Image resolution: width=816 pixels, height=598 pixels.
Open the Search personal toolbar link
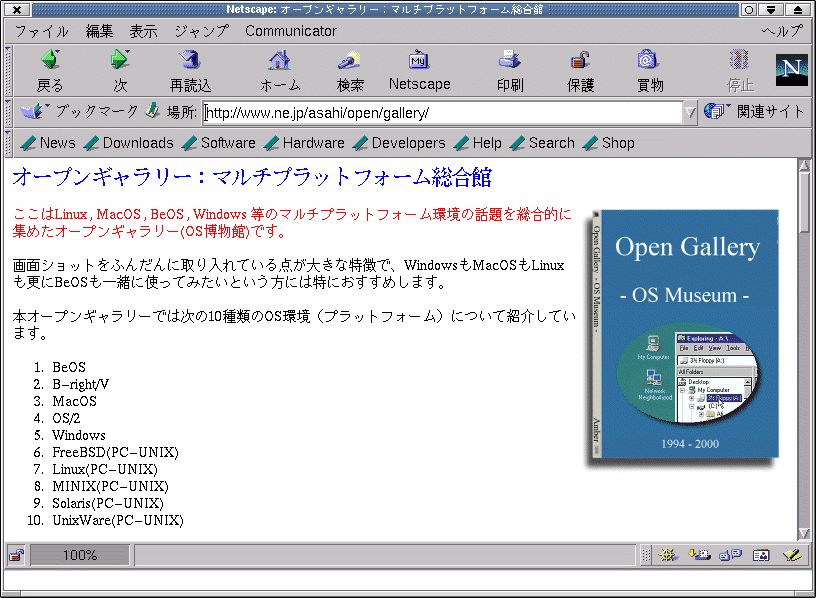click(542, 143)
